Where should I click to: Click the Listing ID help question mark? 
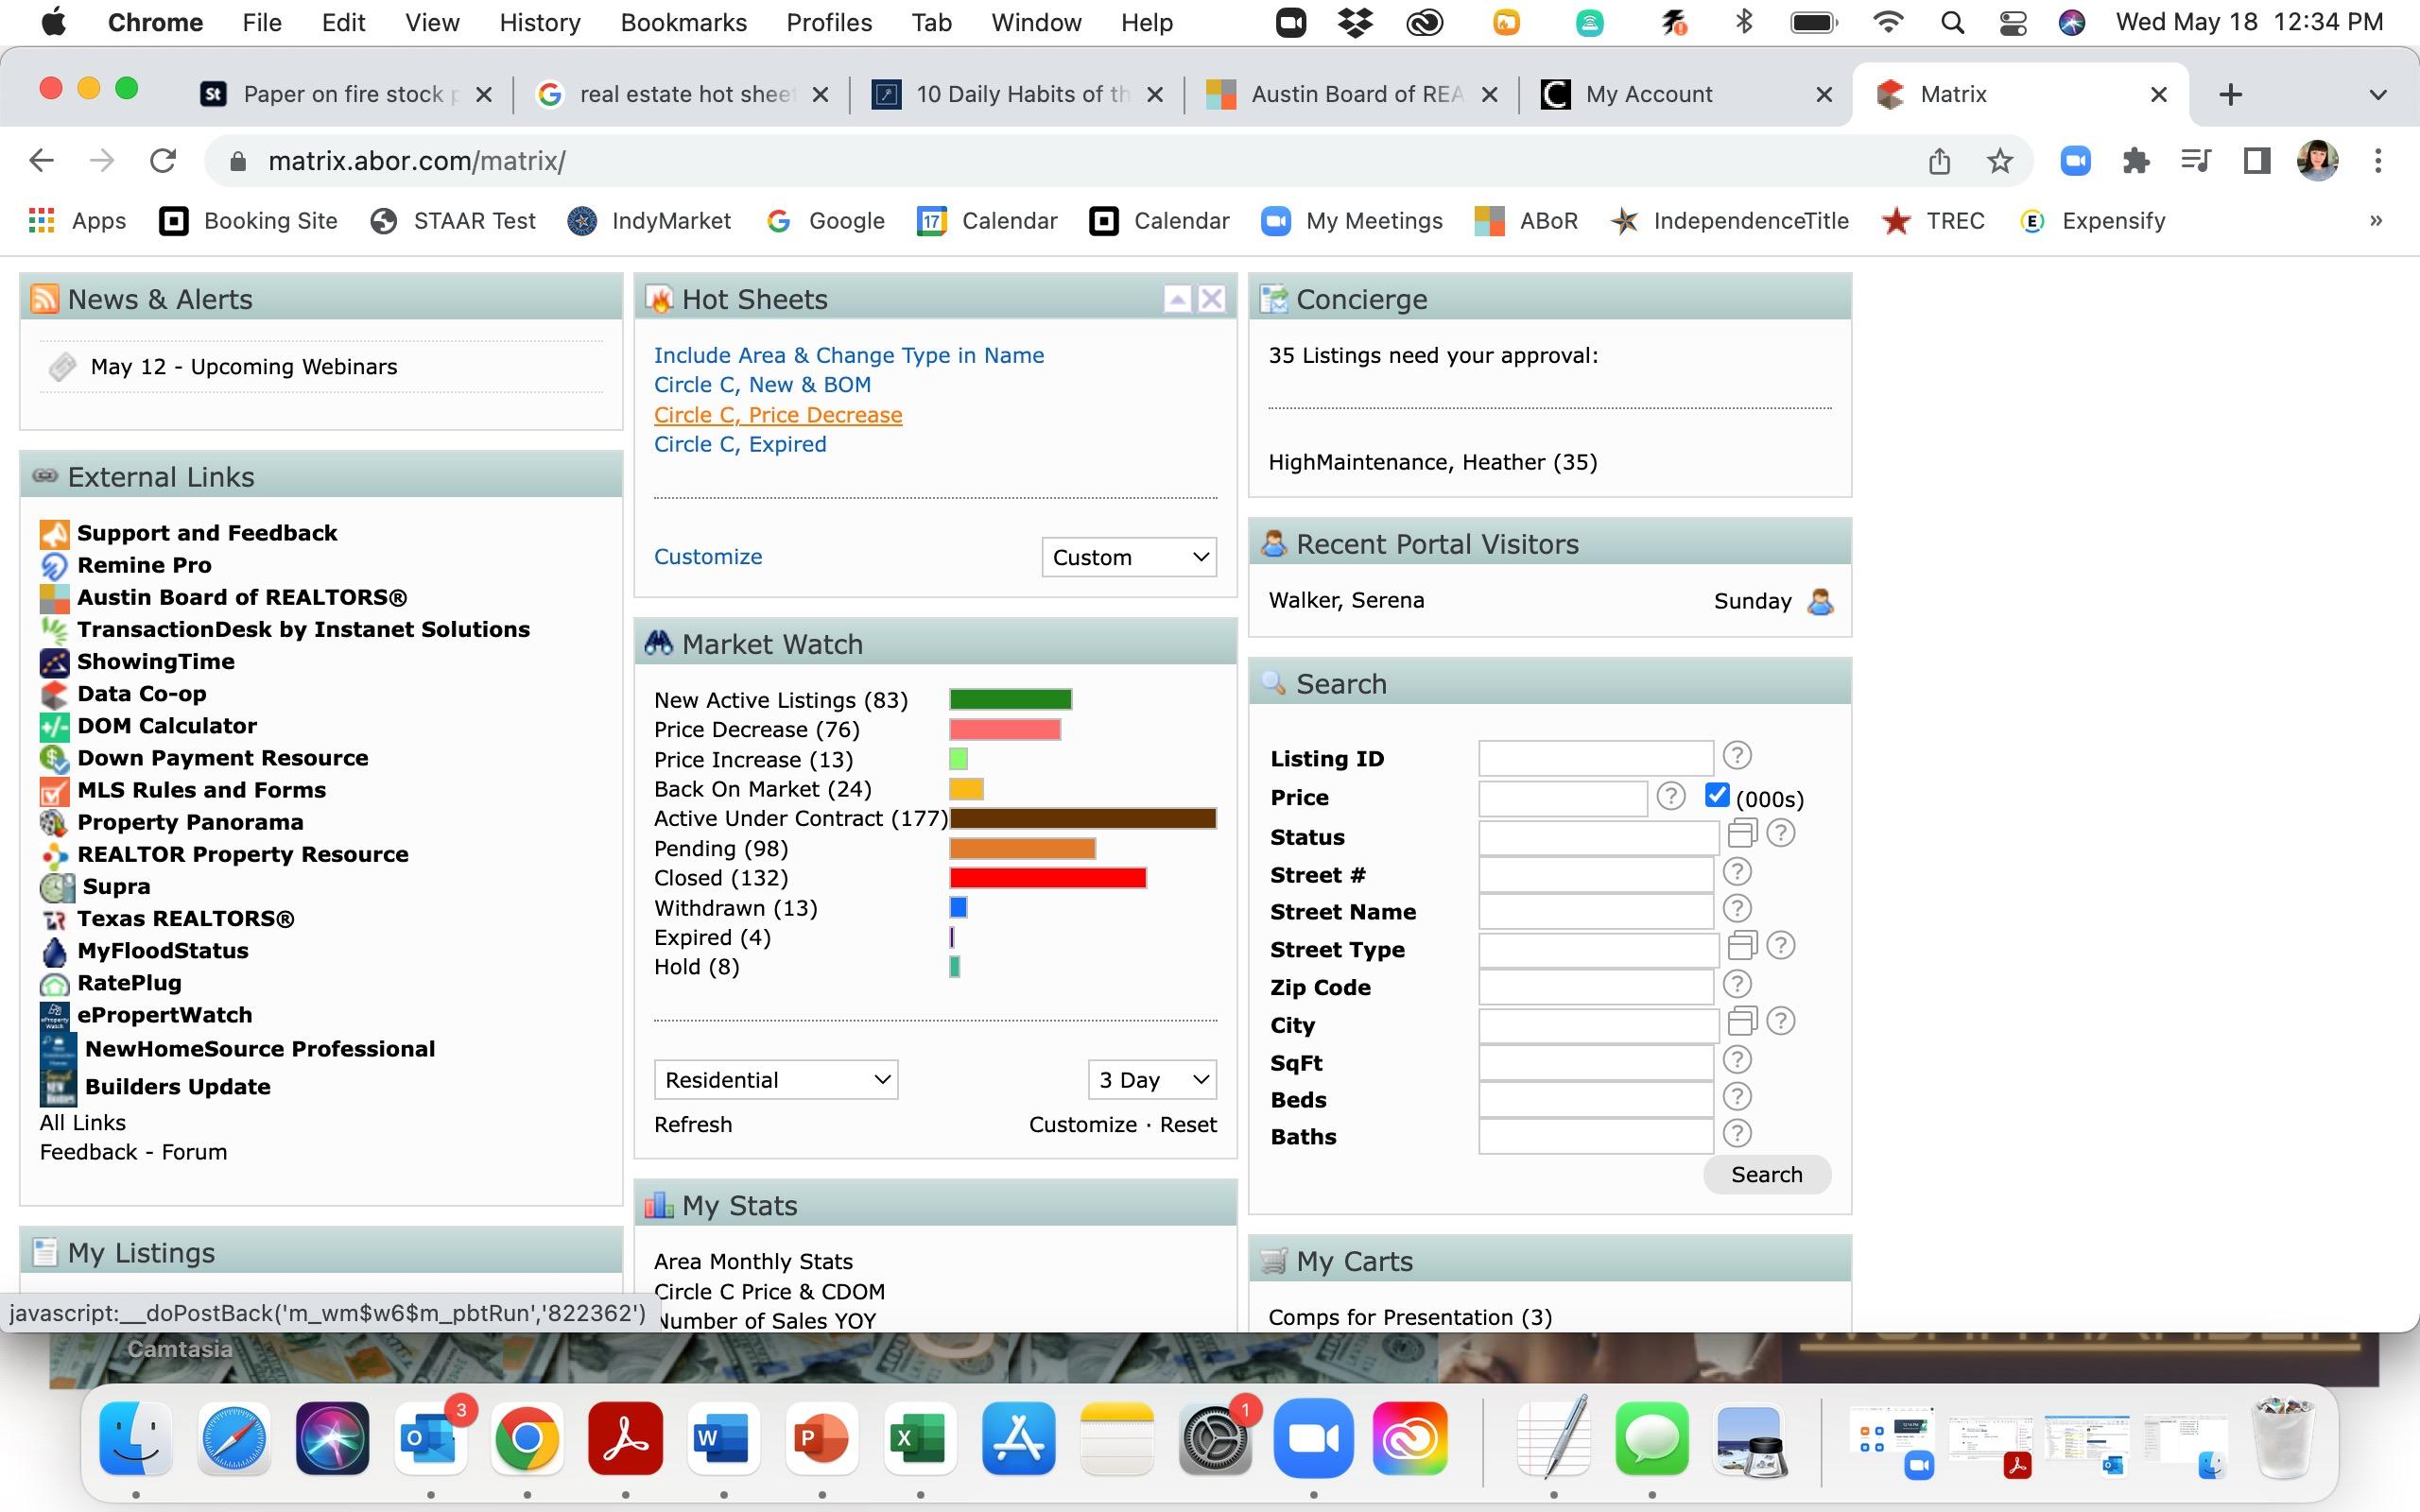[1737, 756]
